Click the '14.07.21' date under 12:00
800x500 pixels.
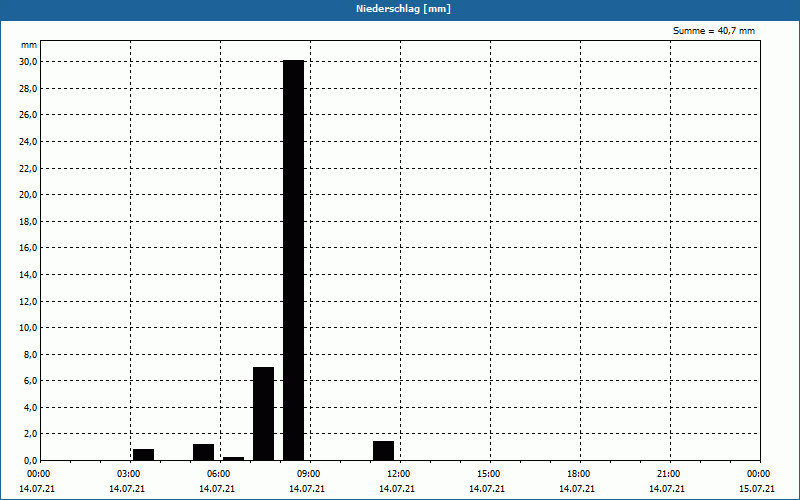(396, 489)
